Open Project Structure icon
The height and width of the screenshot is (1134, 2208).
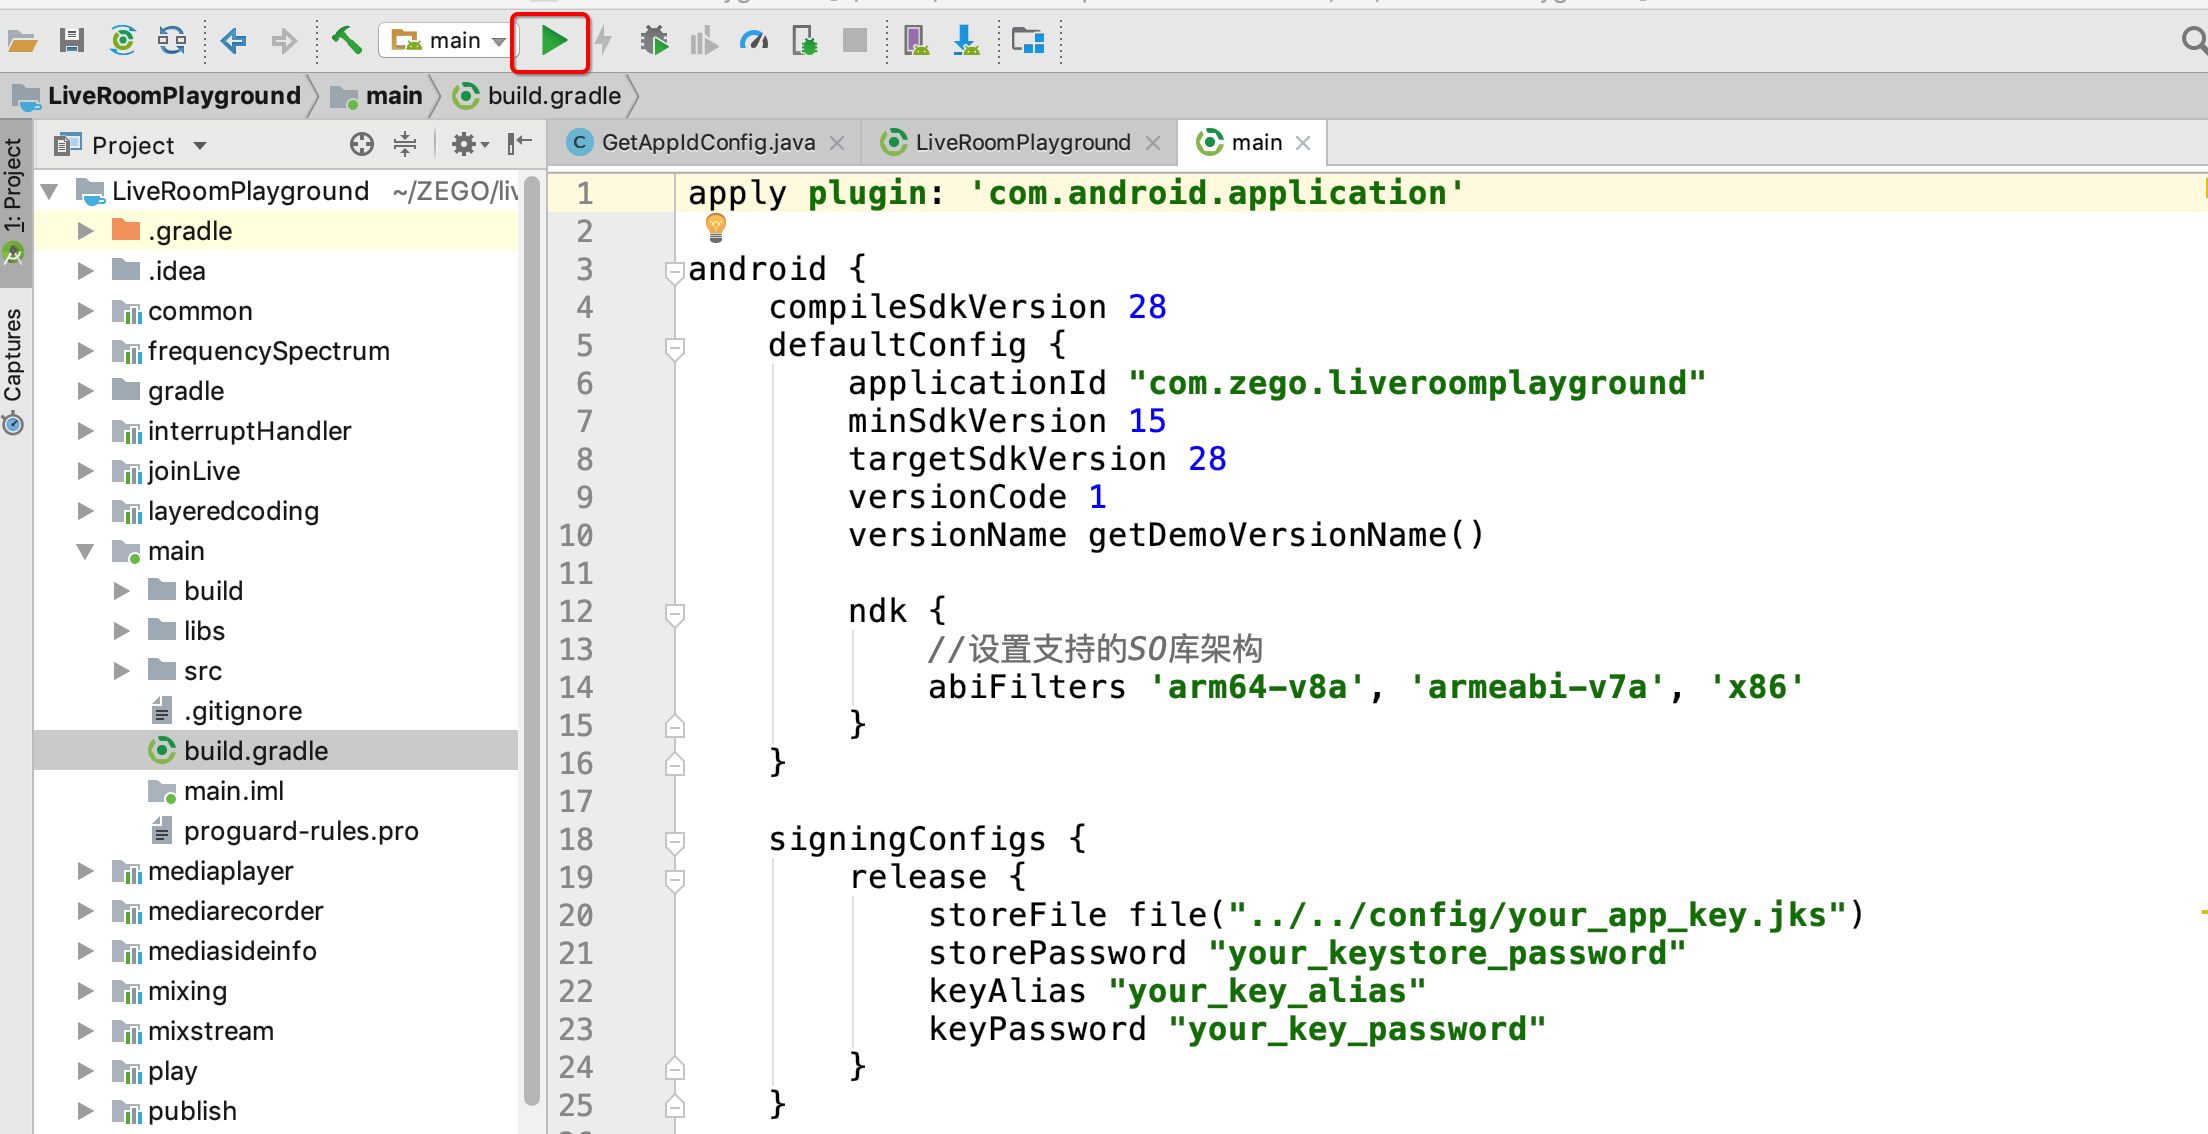coord(1028,40)
